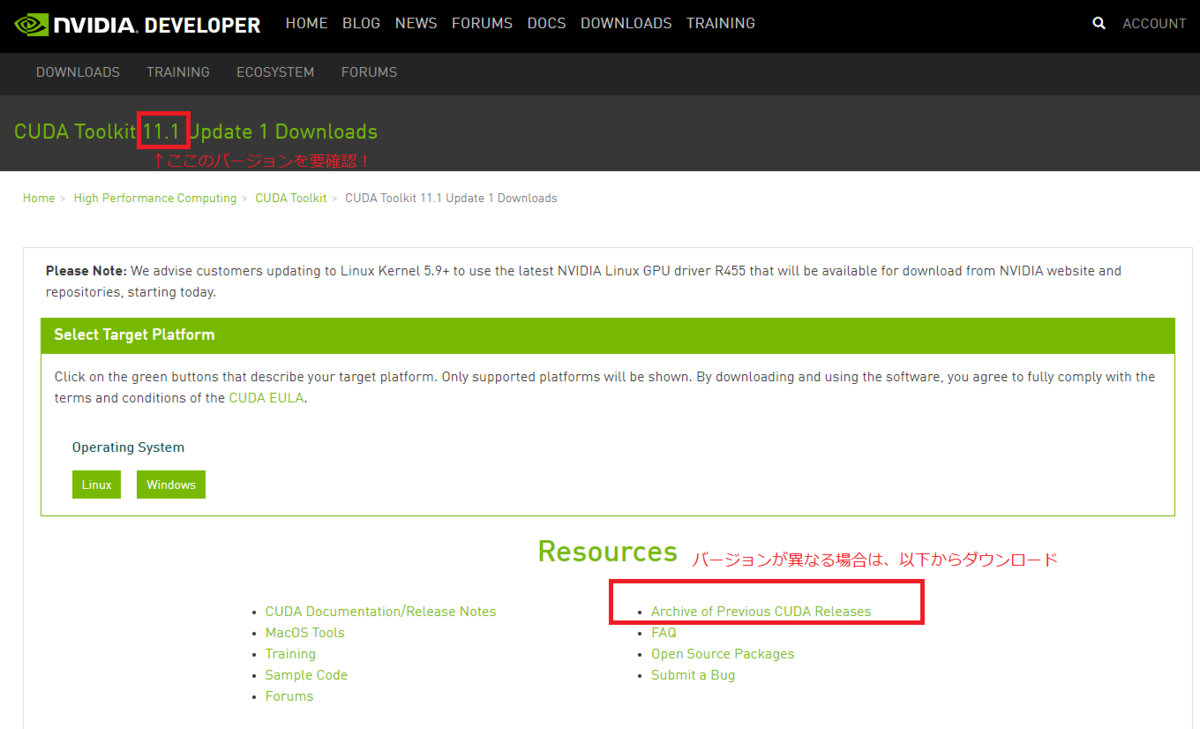Open DOWNLOADS in the top black bar
Screen dimensions: 1200x729
pyautogui.click(x=626, y=23)
